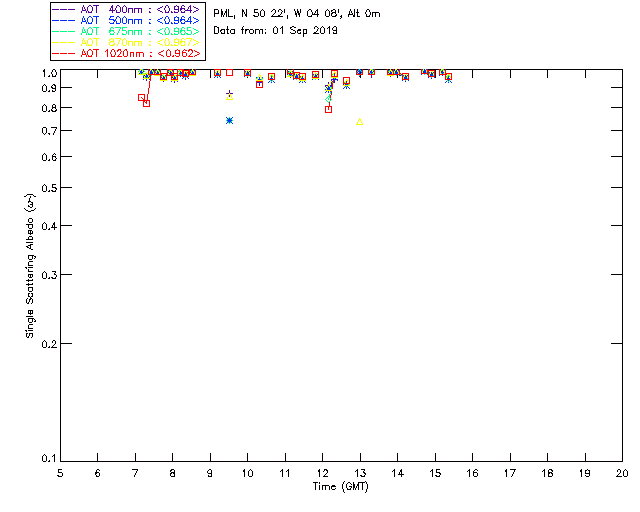Click the hour 10 label on time axis
Screen dimensions: 640x512
tap(247, 473)
